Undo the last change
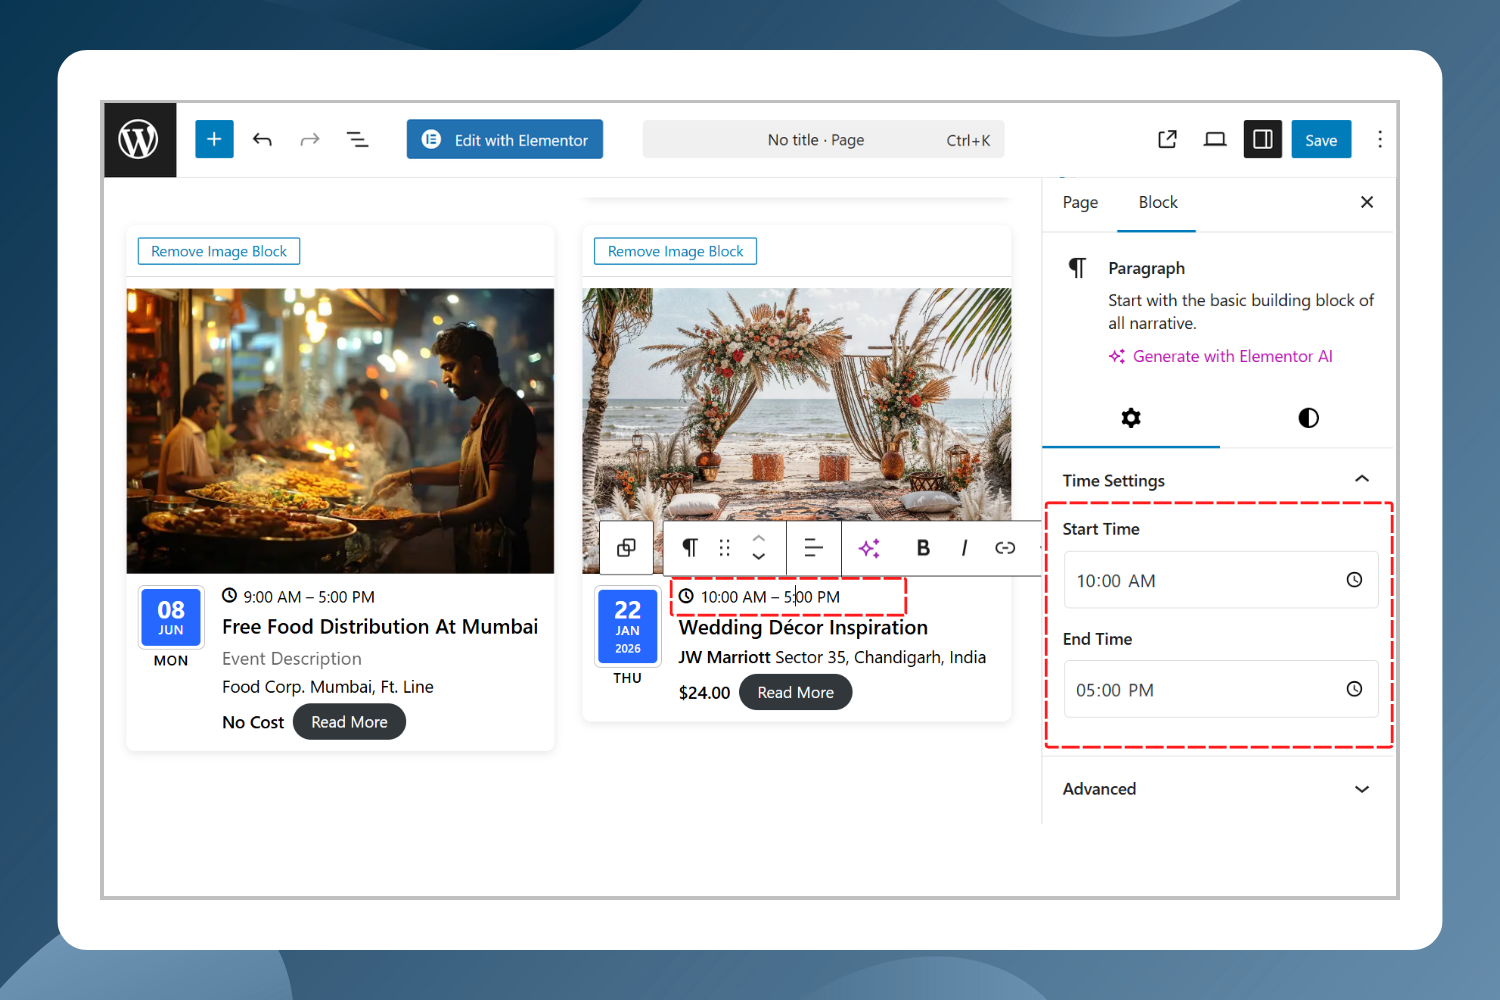 coord(262,139)
